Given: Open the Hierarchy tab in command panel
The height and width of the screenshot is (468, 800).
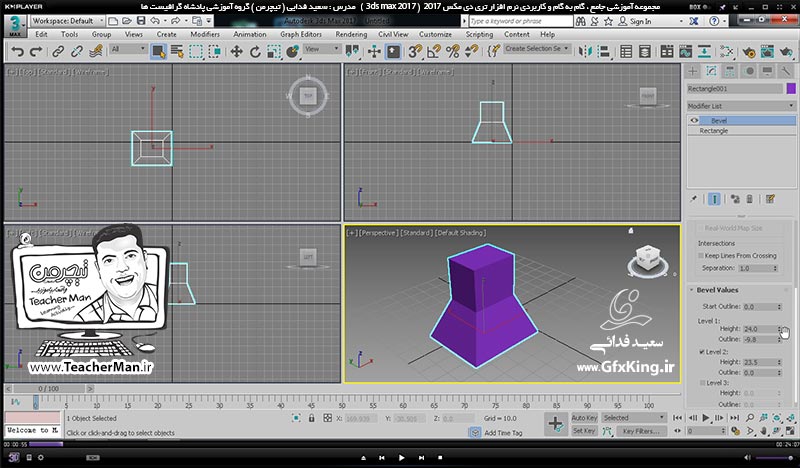Looking at the screenshot, I should click(730, 71).
